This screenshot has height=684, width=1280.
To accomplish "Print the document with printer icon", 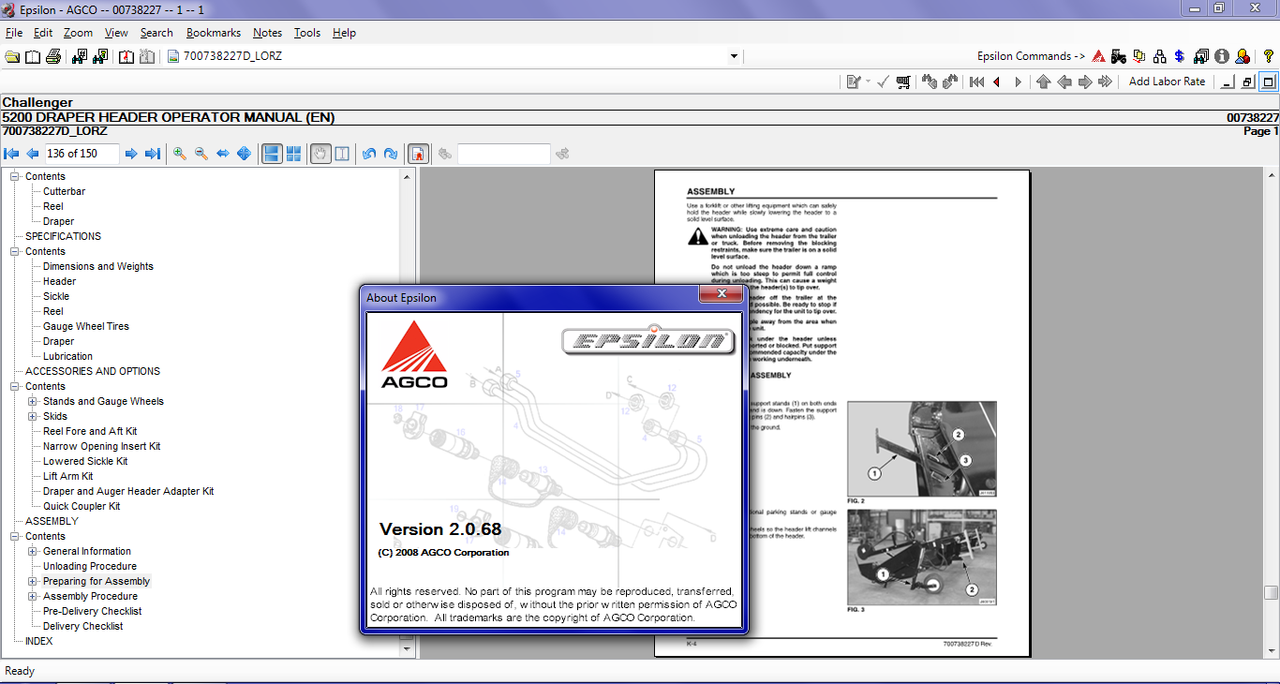I will (53, 56).
